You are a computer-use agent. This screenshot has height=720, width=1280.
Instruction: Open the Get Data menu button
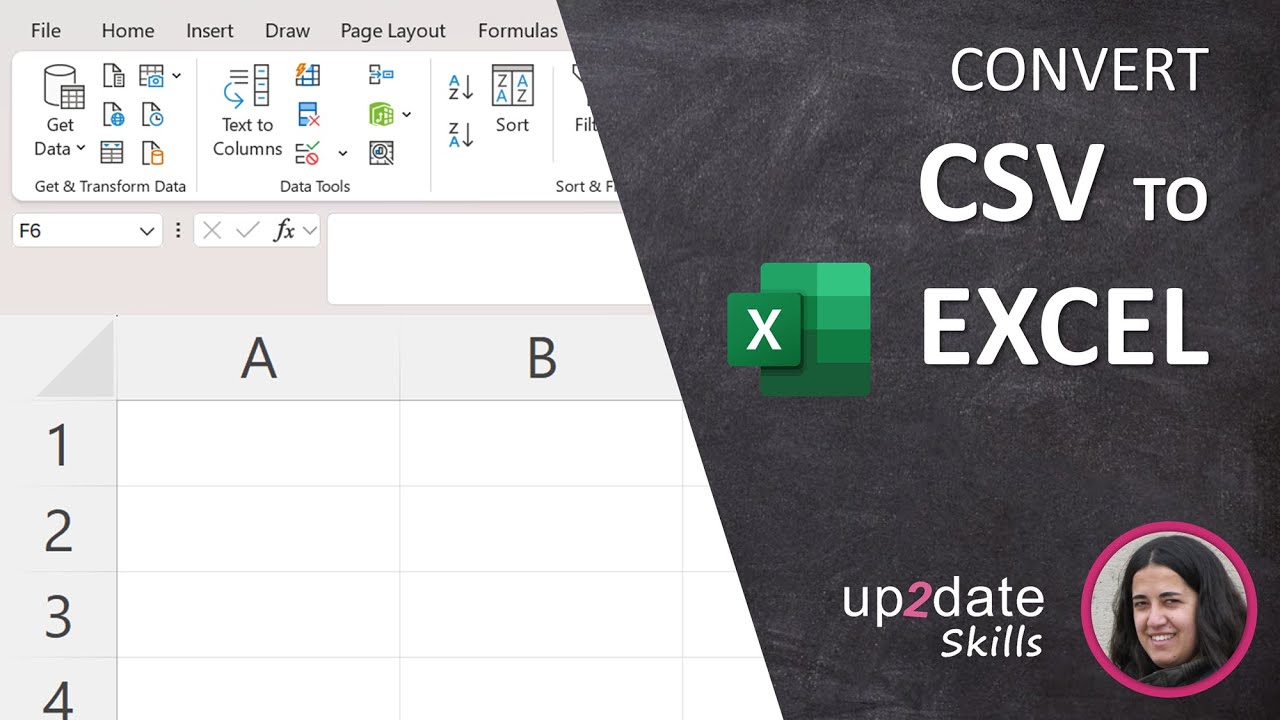(60, 112)
